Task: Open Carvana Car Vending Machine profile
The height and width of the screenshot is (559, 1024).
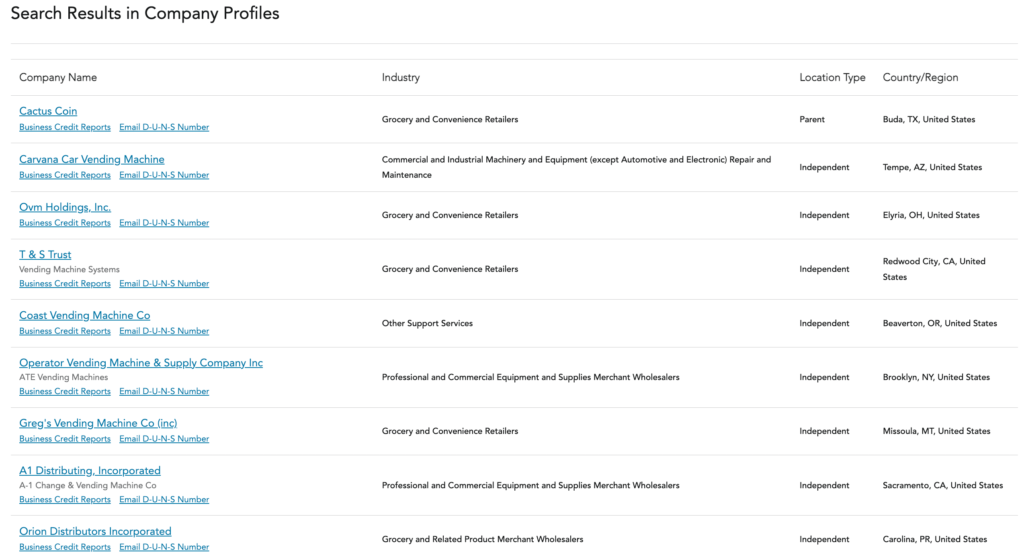Action: [x=92, y=159]
